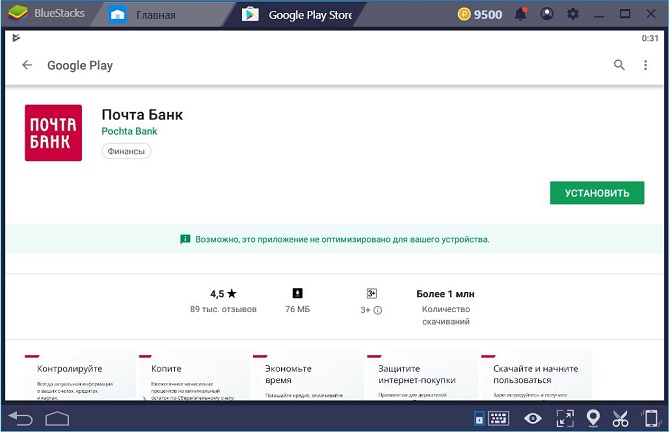Select the Финансы category chip
670x433 pixels.
pyautogui.click(x=126, y=151)
